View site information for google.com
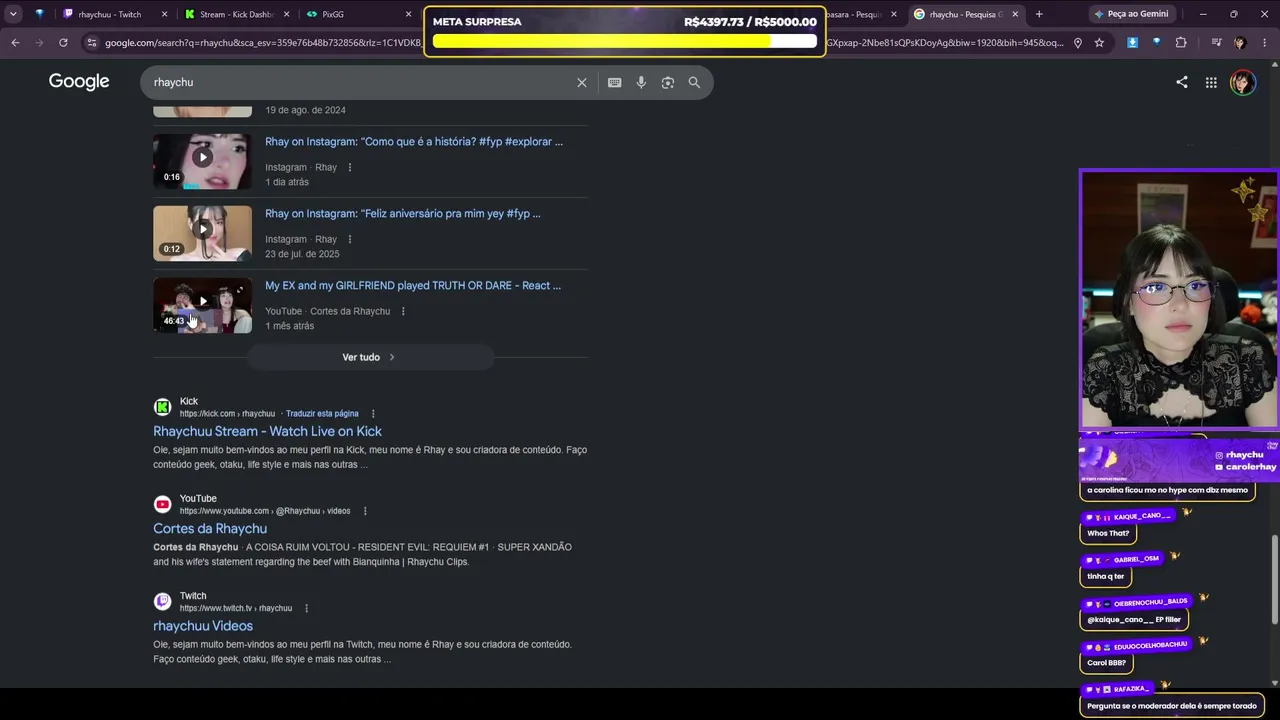The width and height of the screenshot is (1280, 720). (x=92, y=43)
